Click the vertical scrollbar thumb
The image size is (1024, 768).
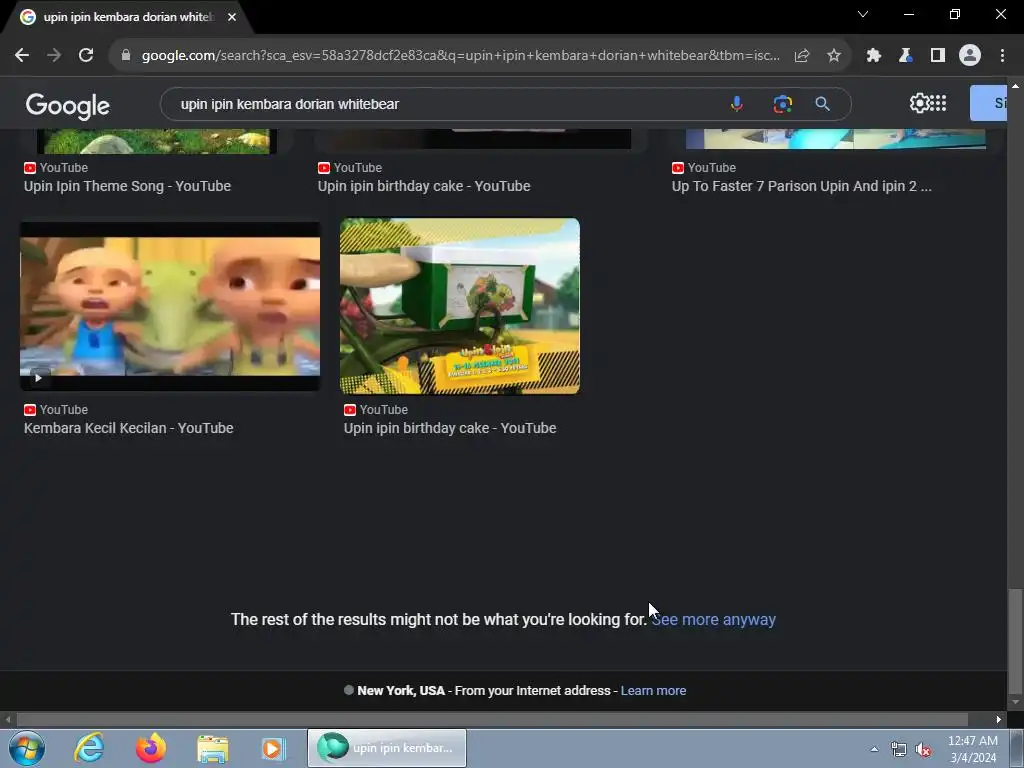pyautogui.click(x=1014, y=640)
